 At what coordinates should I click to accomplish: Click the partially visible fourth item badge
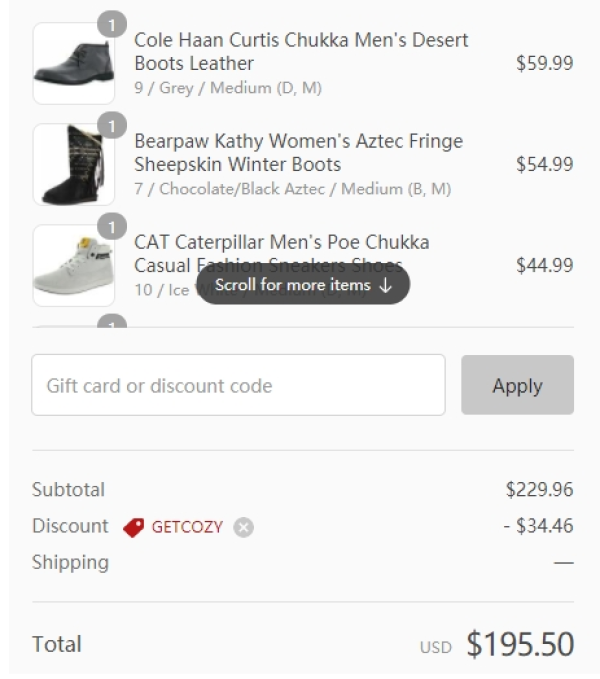point(112,321)
